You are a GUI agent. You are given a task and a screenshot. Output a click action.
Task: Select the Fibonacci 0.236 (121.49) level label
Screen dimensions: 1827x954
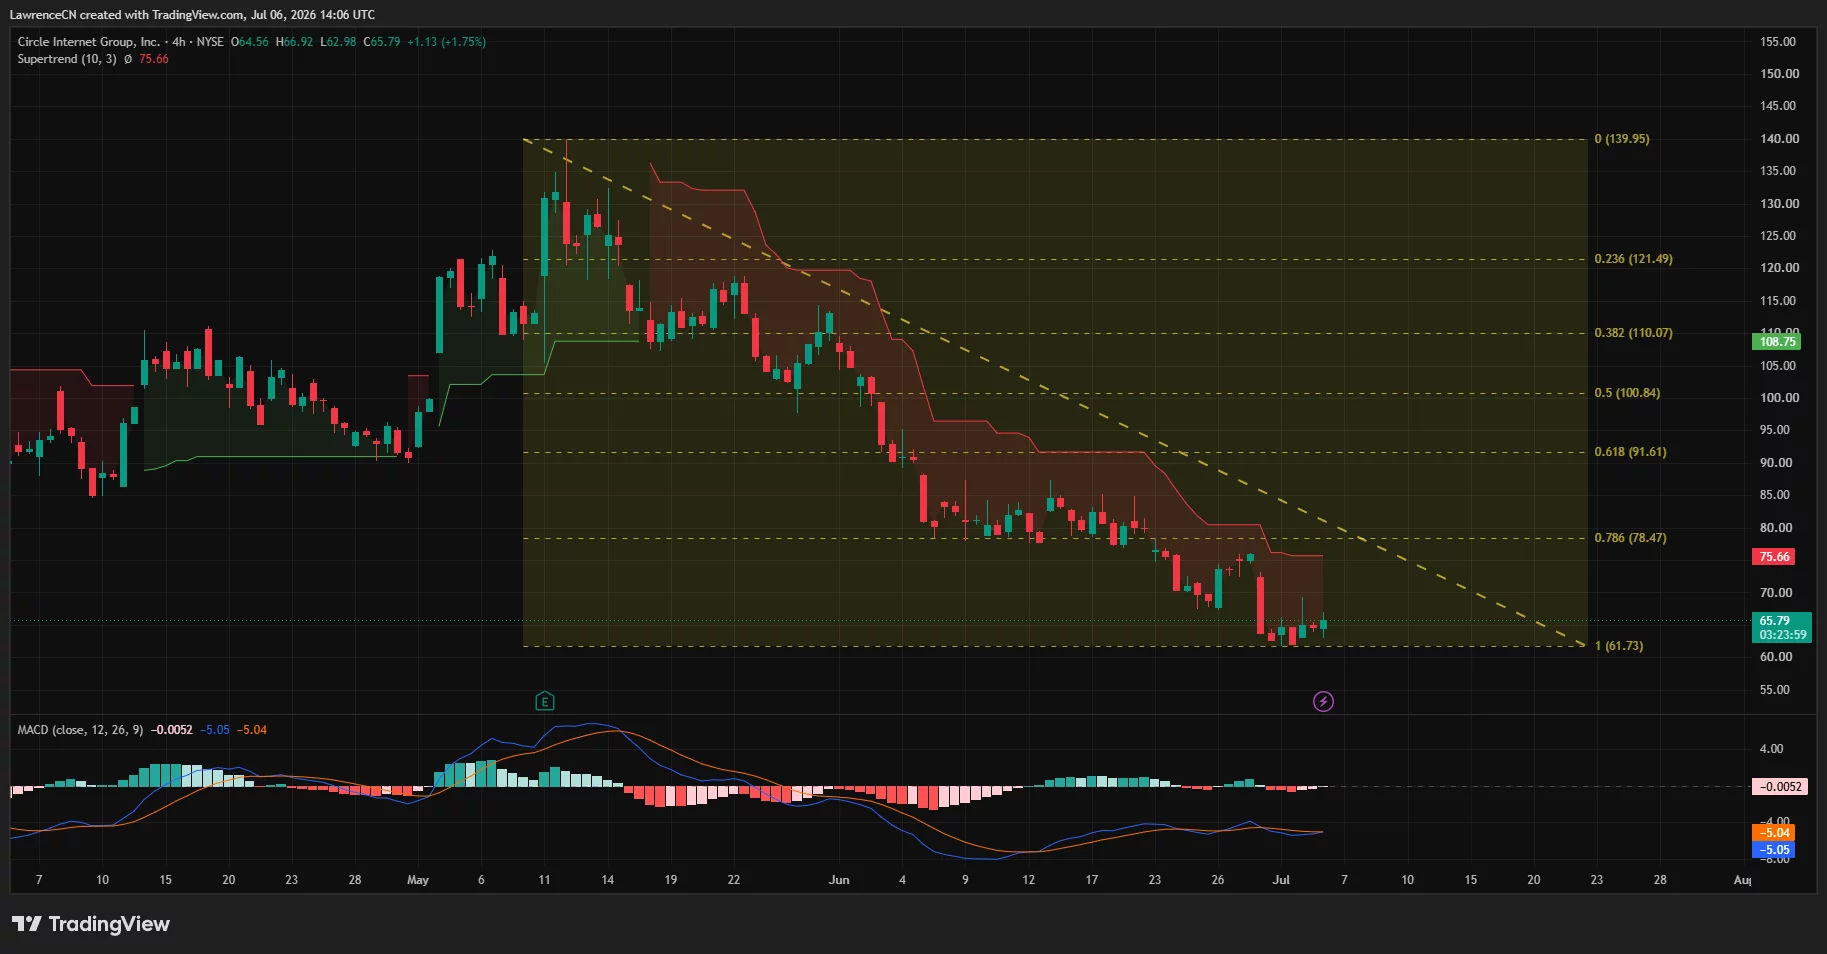pos(1633,259)
